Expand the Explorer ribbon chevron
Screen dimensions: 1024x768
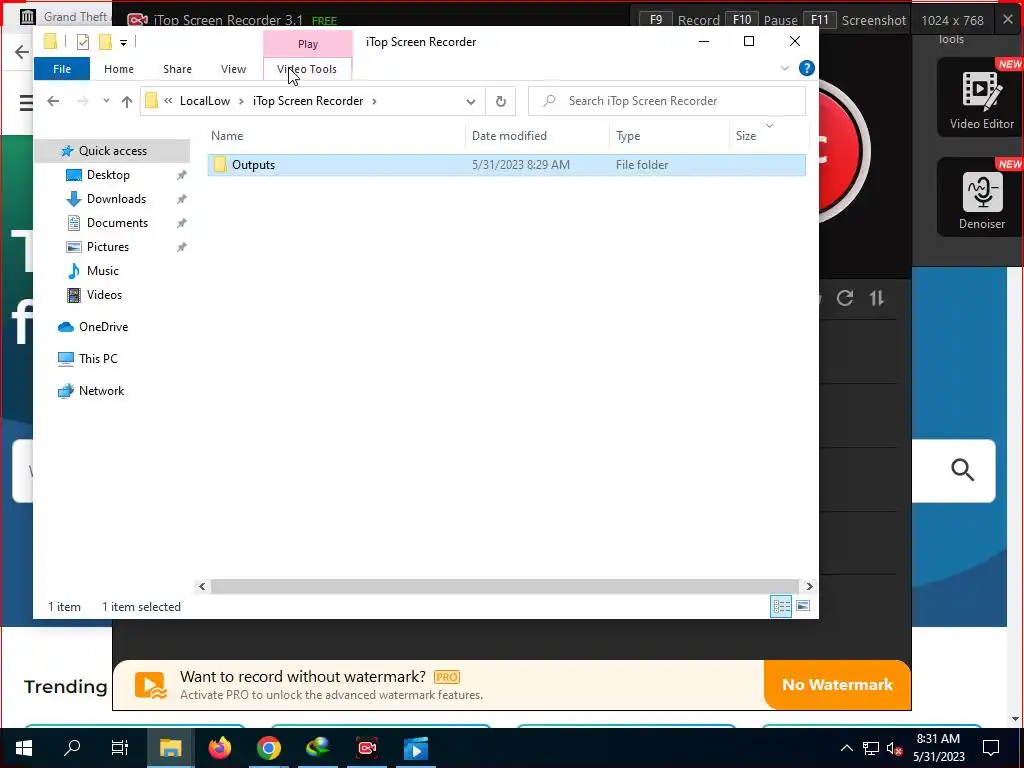click(784, 68)
